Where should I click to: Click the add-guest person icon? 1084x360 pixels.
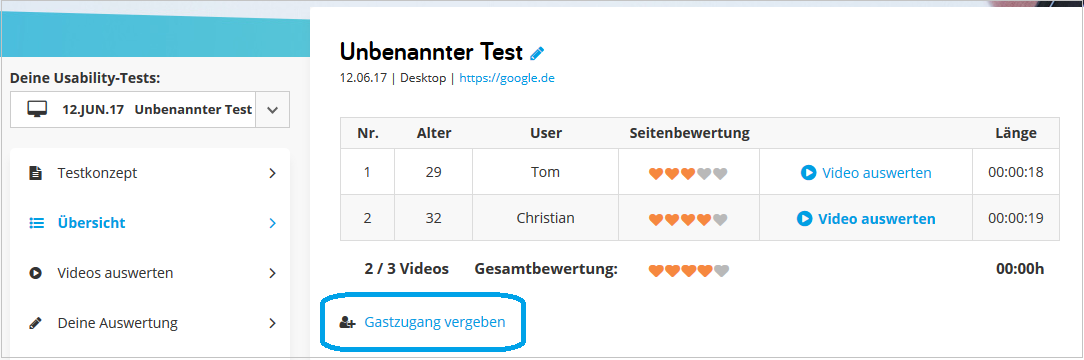point(347,322)
